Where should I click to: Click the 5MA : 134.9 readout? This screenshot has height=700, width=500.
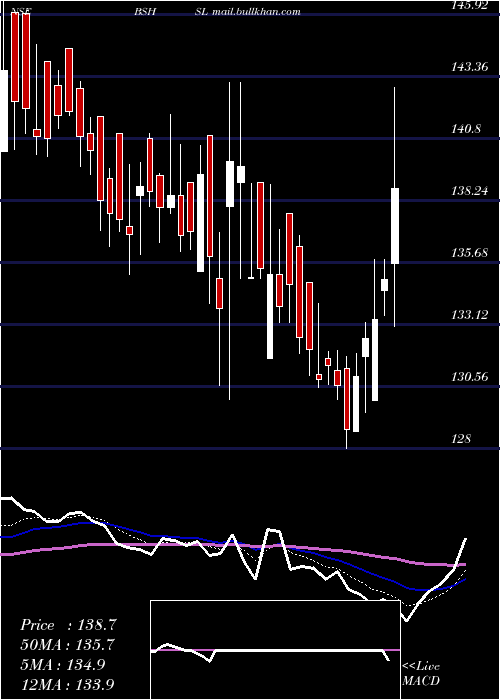tap(63, 664)
